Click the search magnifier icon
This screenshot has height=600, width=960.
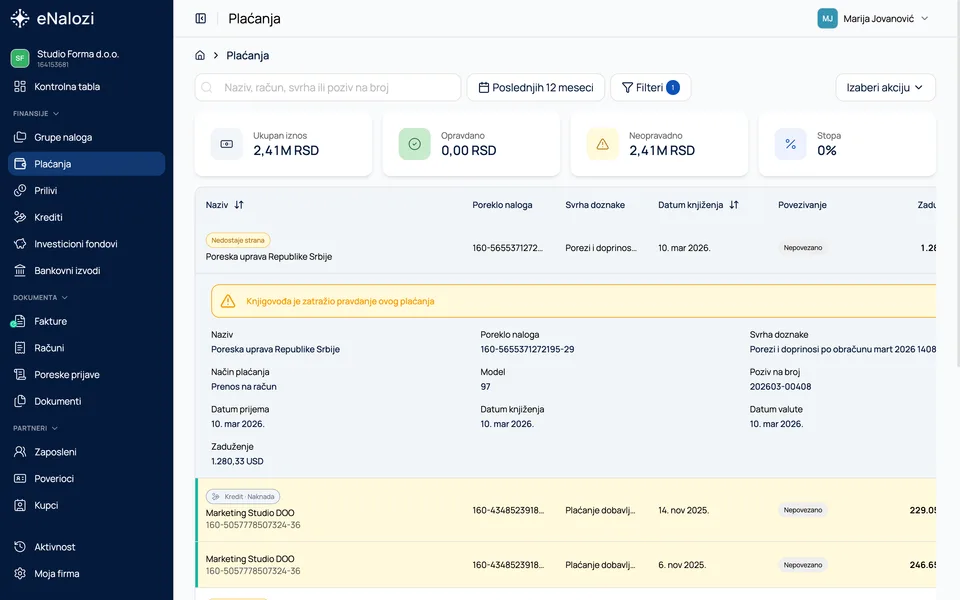pyautogui.click(x=207, y=88)
